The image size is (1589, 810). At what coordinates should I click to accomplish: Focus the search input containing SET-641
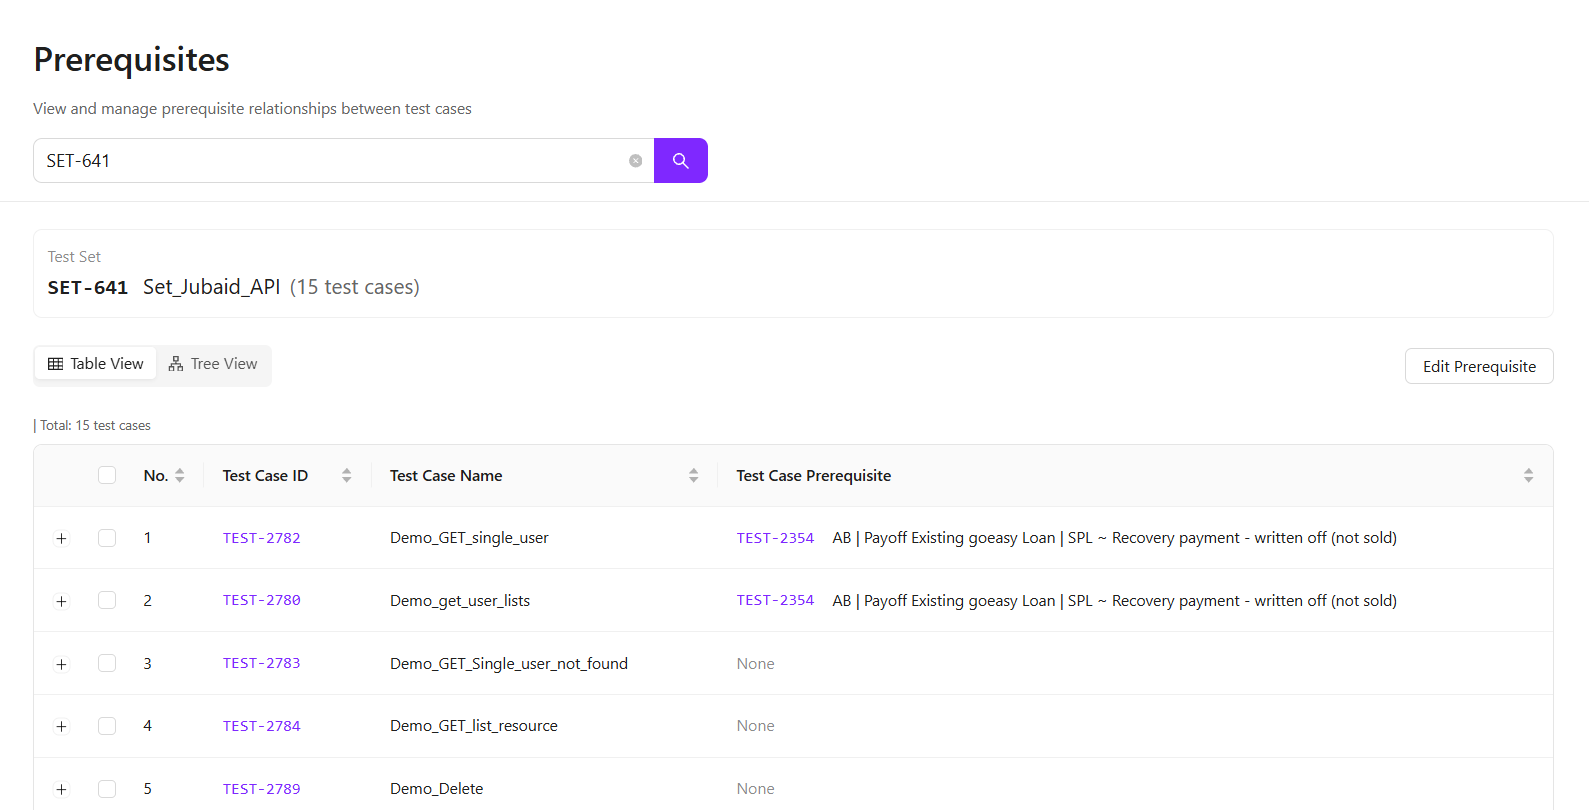point(330,161)
